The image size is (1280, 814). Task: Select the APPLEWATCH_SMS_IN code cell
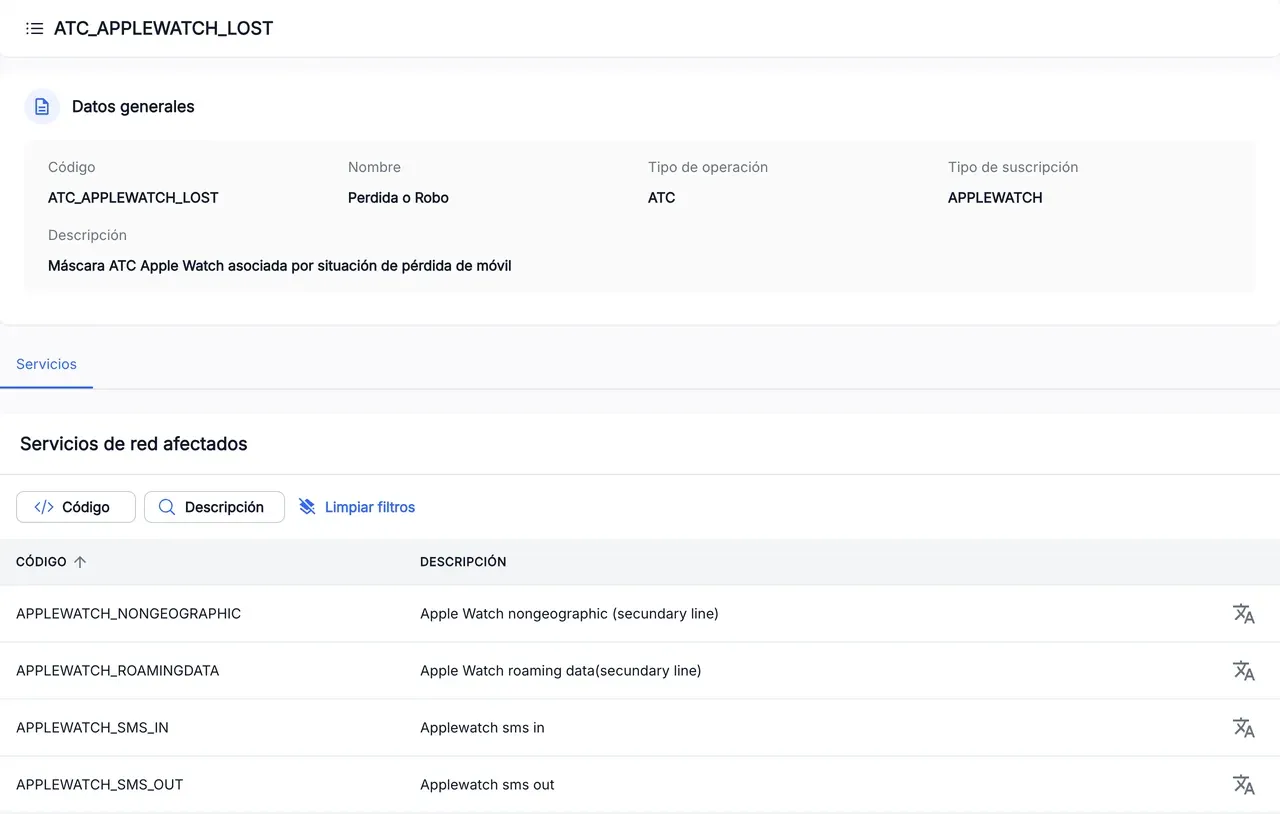(x=92, y=728)
